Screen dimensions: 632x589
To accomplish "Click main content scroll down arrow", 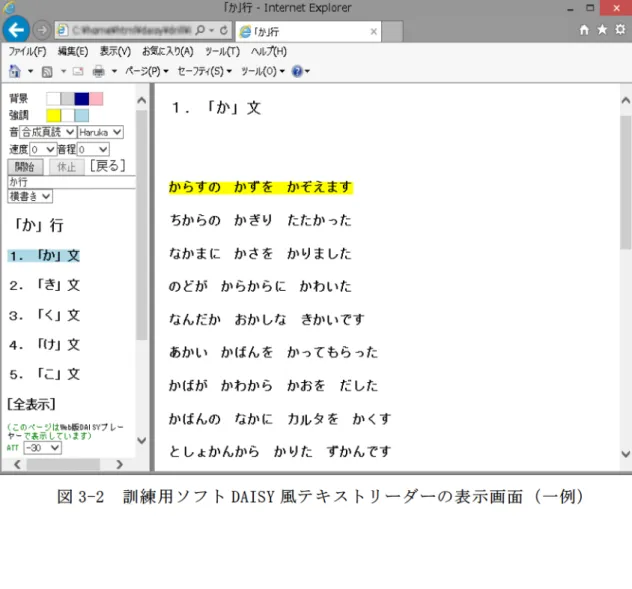I will click(626, 454).
